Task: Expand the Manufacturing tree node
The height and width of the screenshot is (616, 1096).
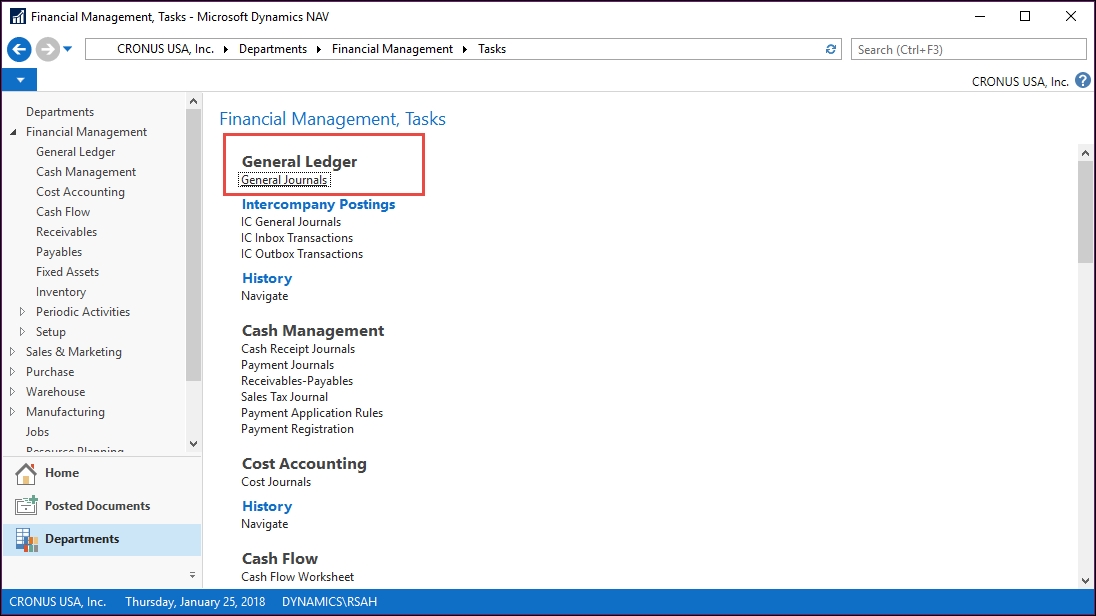Action: point(13,412)
